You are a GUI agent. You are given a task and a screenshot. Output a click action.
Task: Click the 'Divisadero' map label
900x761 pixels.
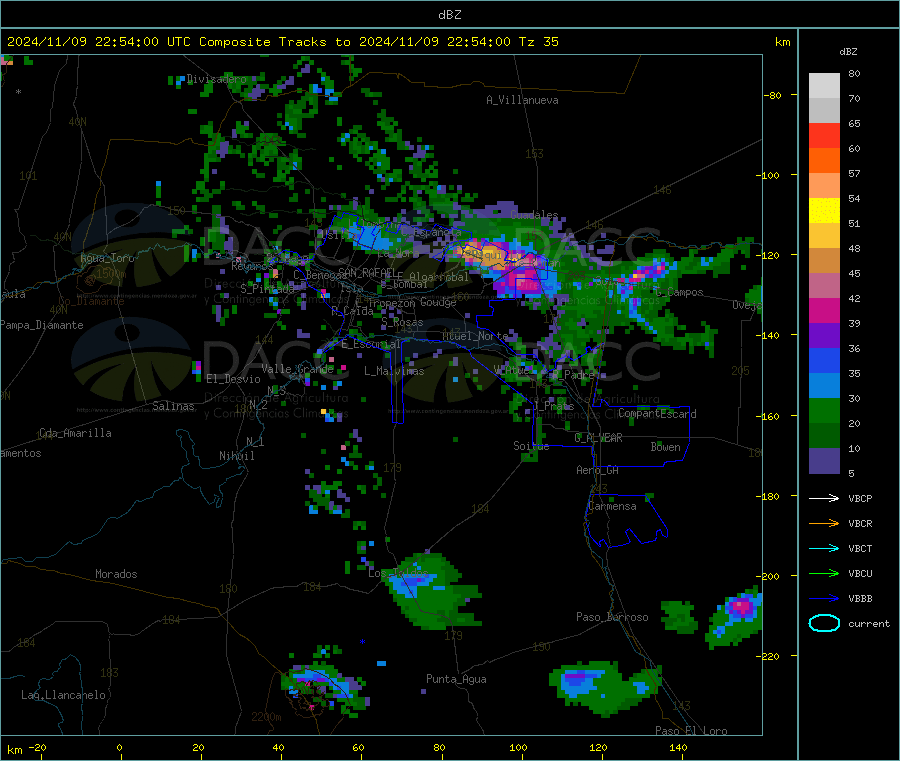click(216, 79)
